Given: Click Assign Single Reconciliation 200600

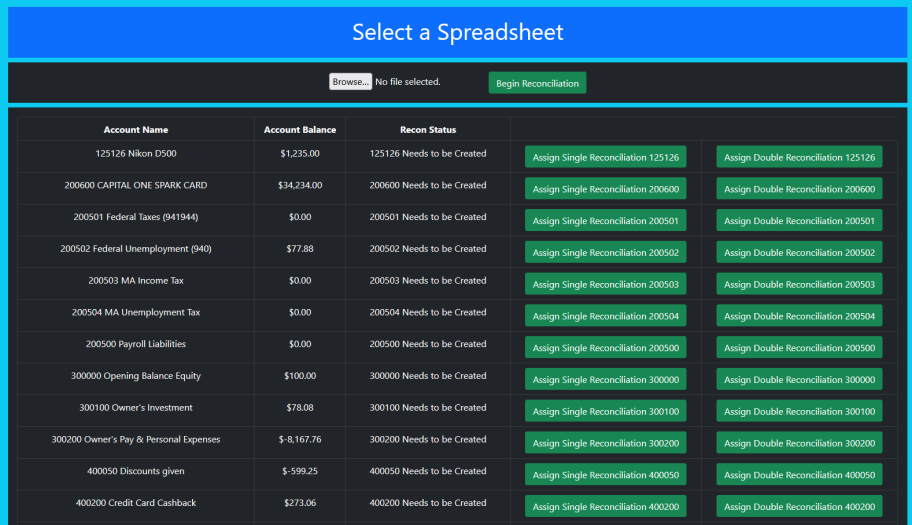Looking at the screenshot, I should pyautogui.click(x=605, y=189).
